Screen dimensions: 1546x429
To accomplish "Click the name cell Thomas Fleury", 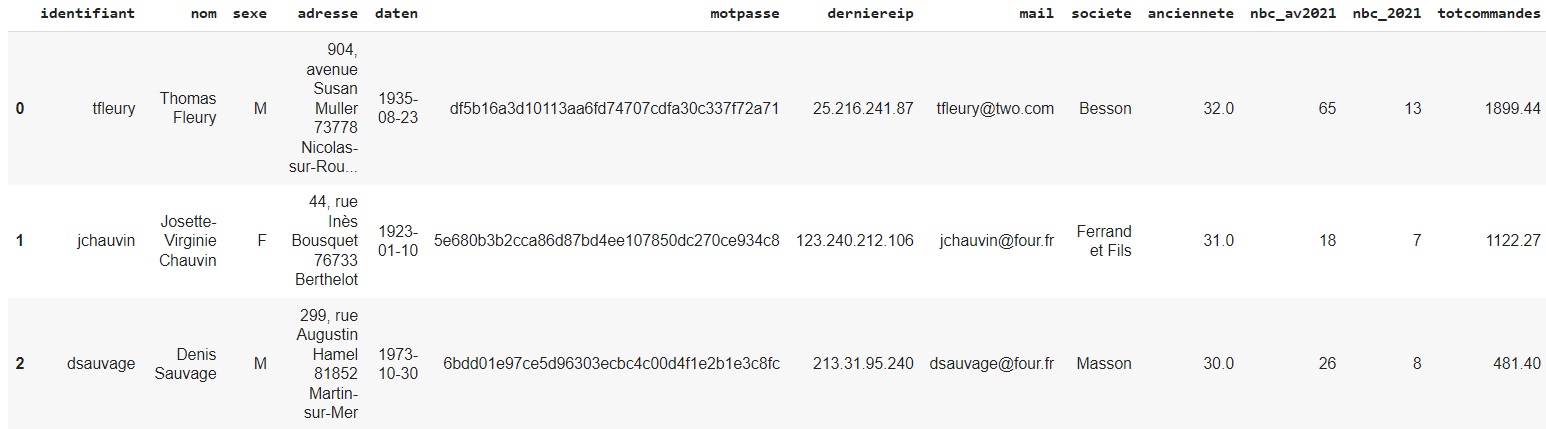I will tap(188, 108).
